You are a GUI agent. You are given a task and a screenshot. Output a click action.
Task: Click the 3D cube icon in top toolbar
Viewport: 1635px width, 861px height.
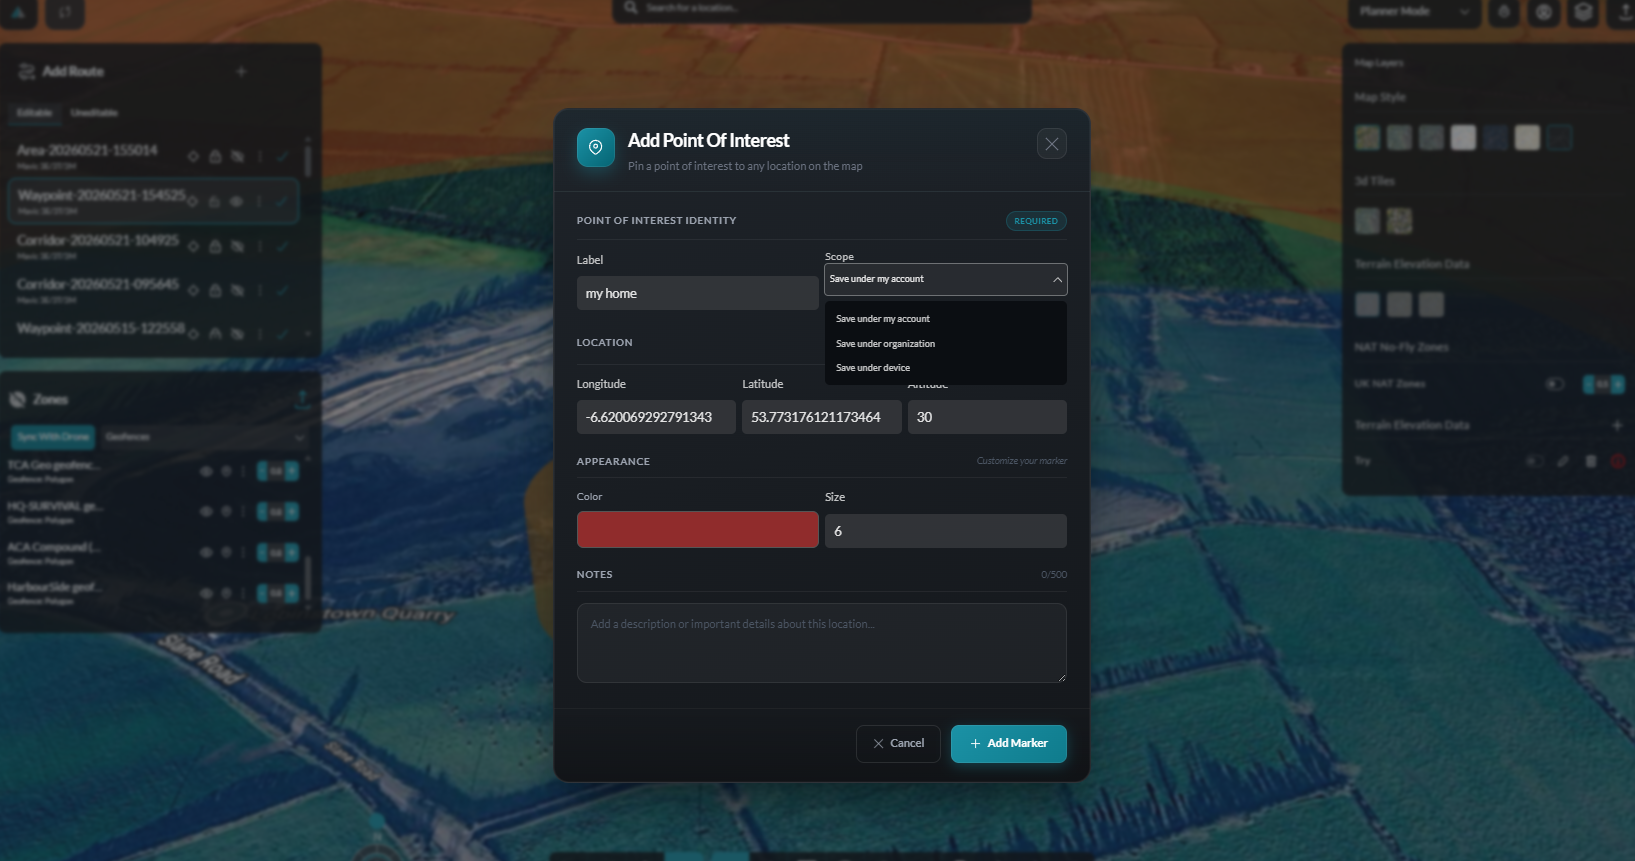1583,12
